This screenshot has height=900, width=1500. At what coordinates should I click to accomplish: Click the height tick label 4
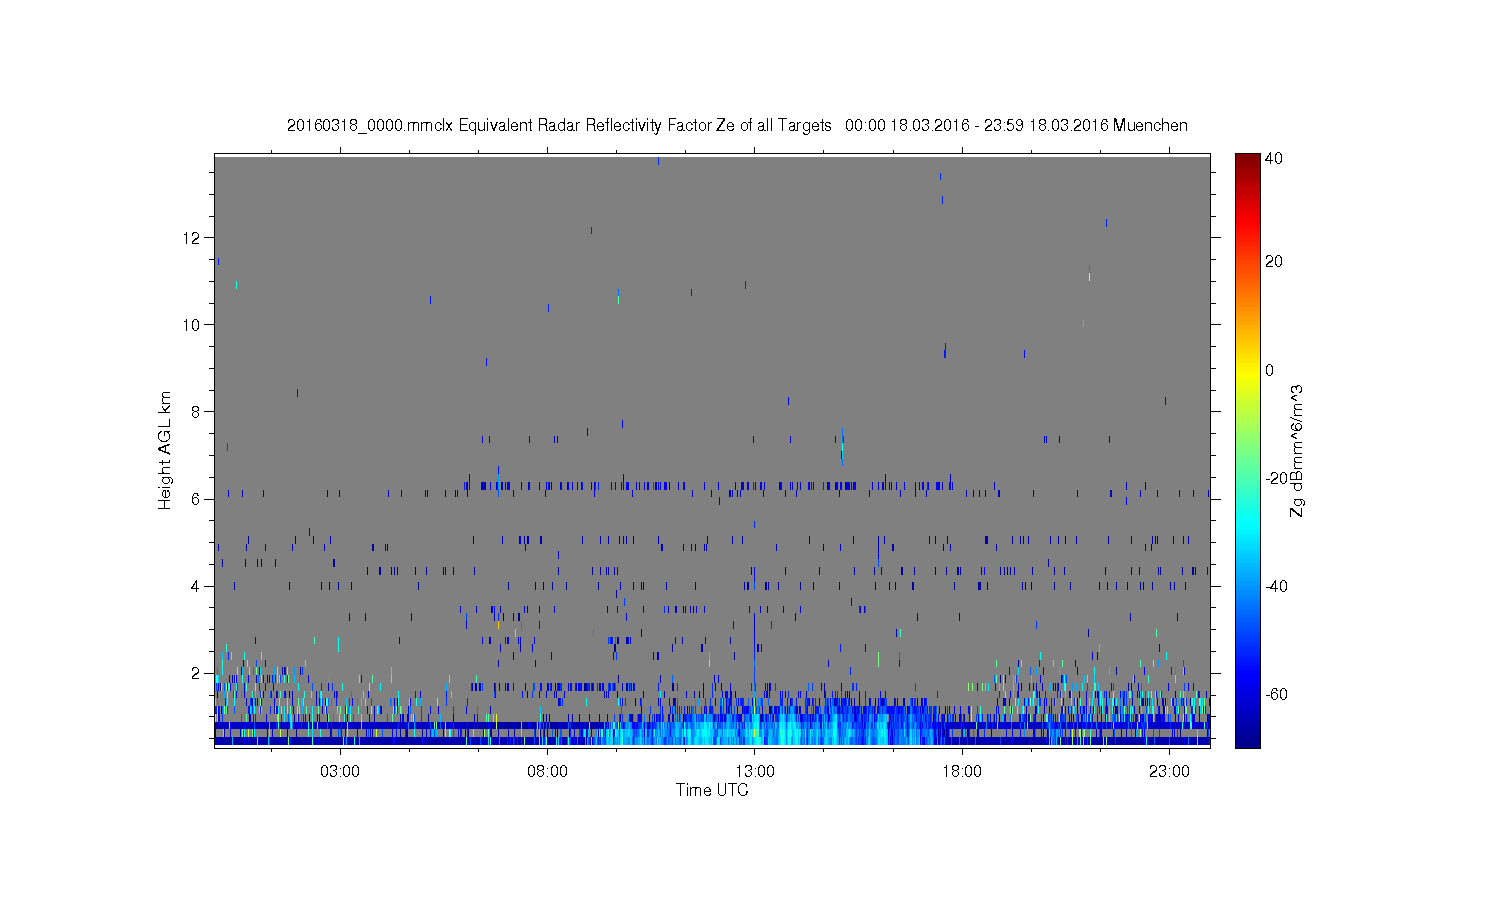coord(197,586)
